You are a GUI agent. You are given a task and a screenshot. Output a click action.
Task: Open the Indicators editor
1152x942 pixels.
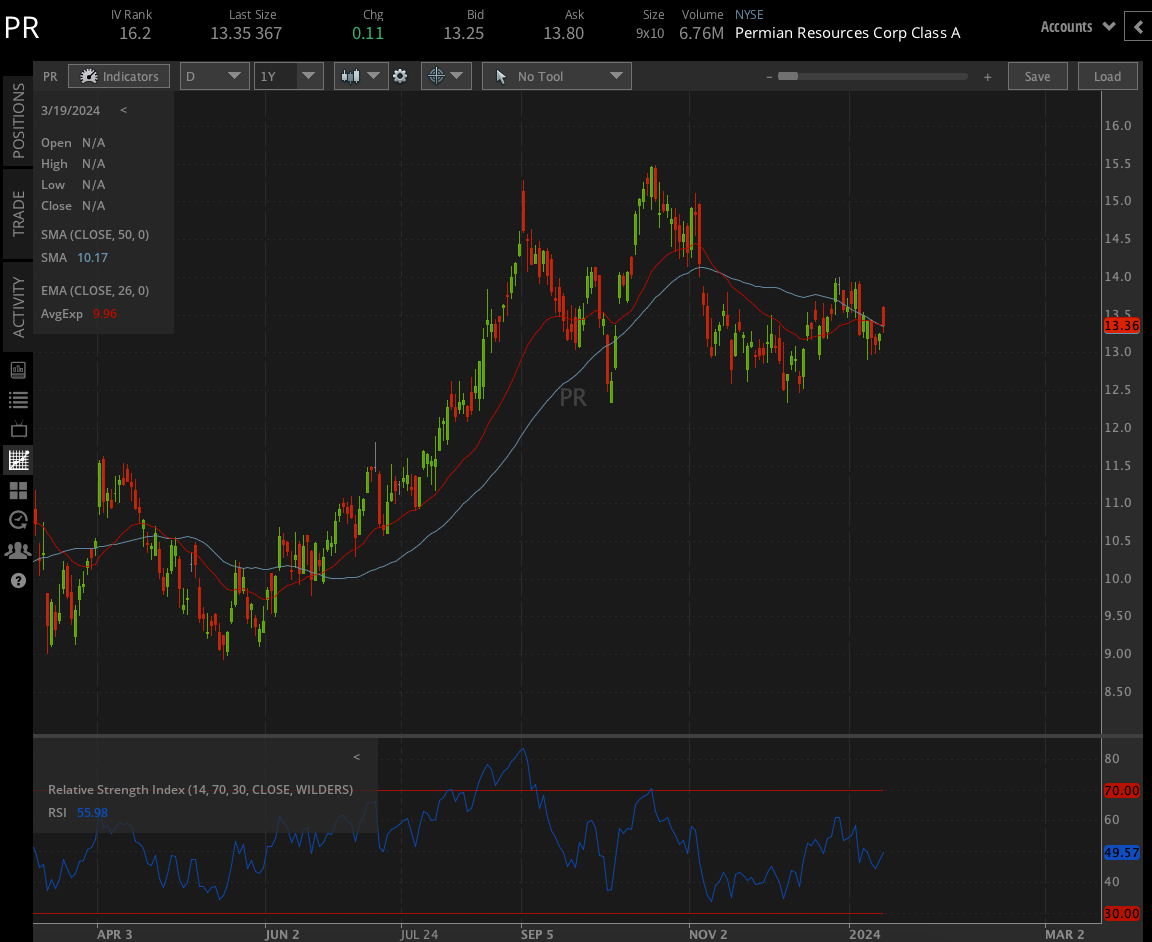click(x=118, y=75)
